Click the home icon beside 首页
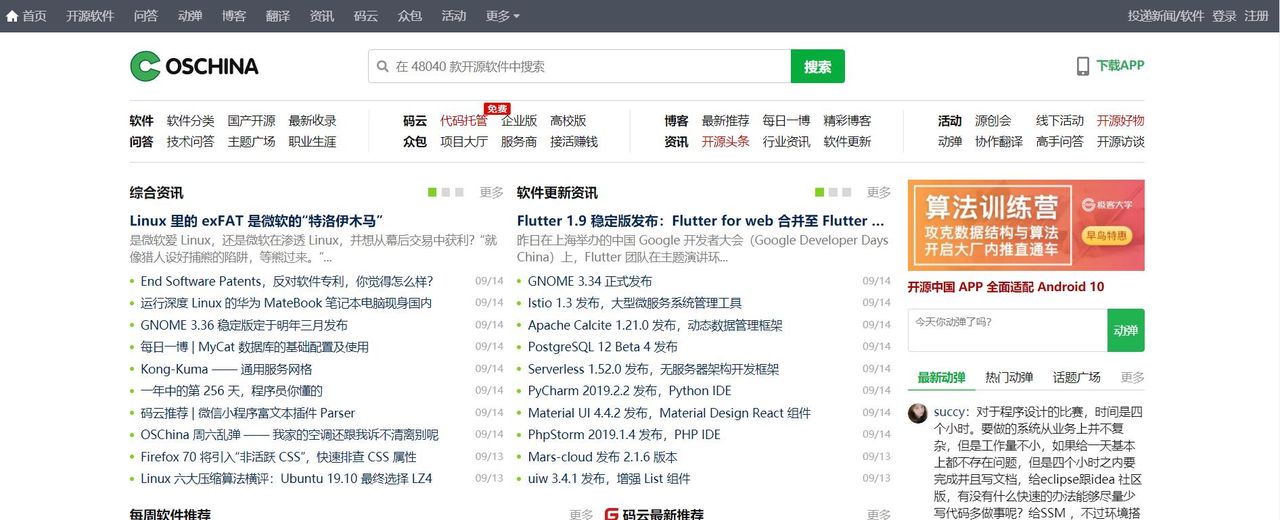The image size is (1280, 520). click(12, 16)
